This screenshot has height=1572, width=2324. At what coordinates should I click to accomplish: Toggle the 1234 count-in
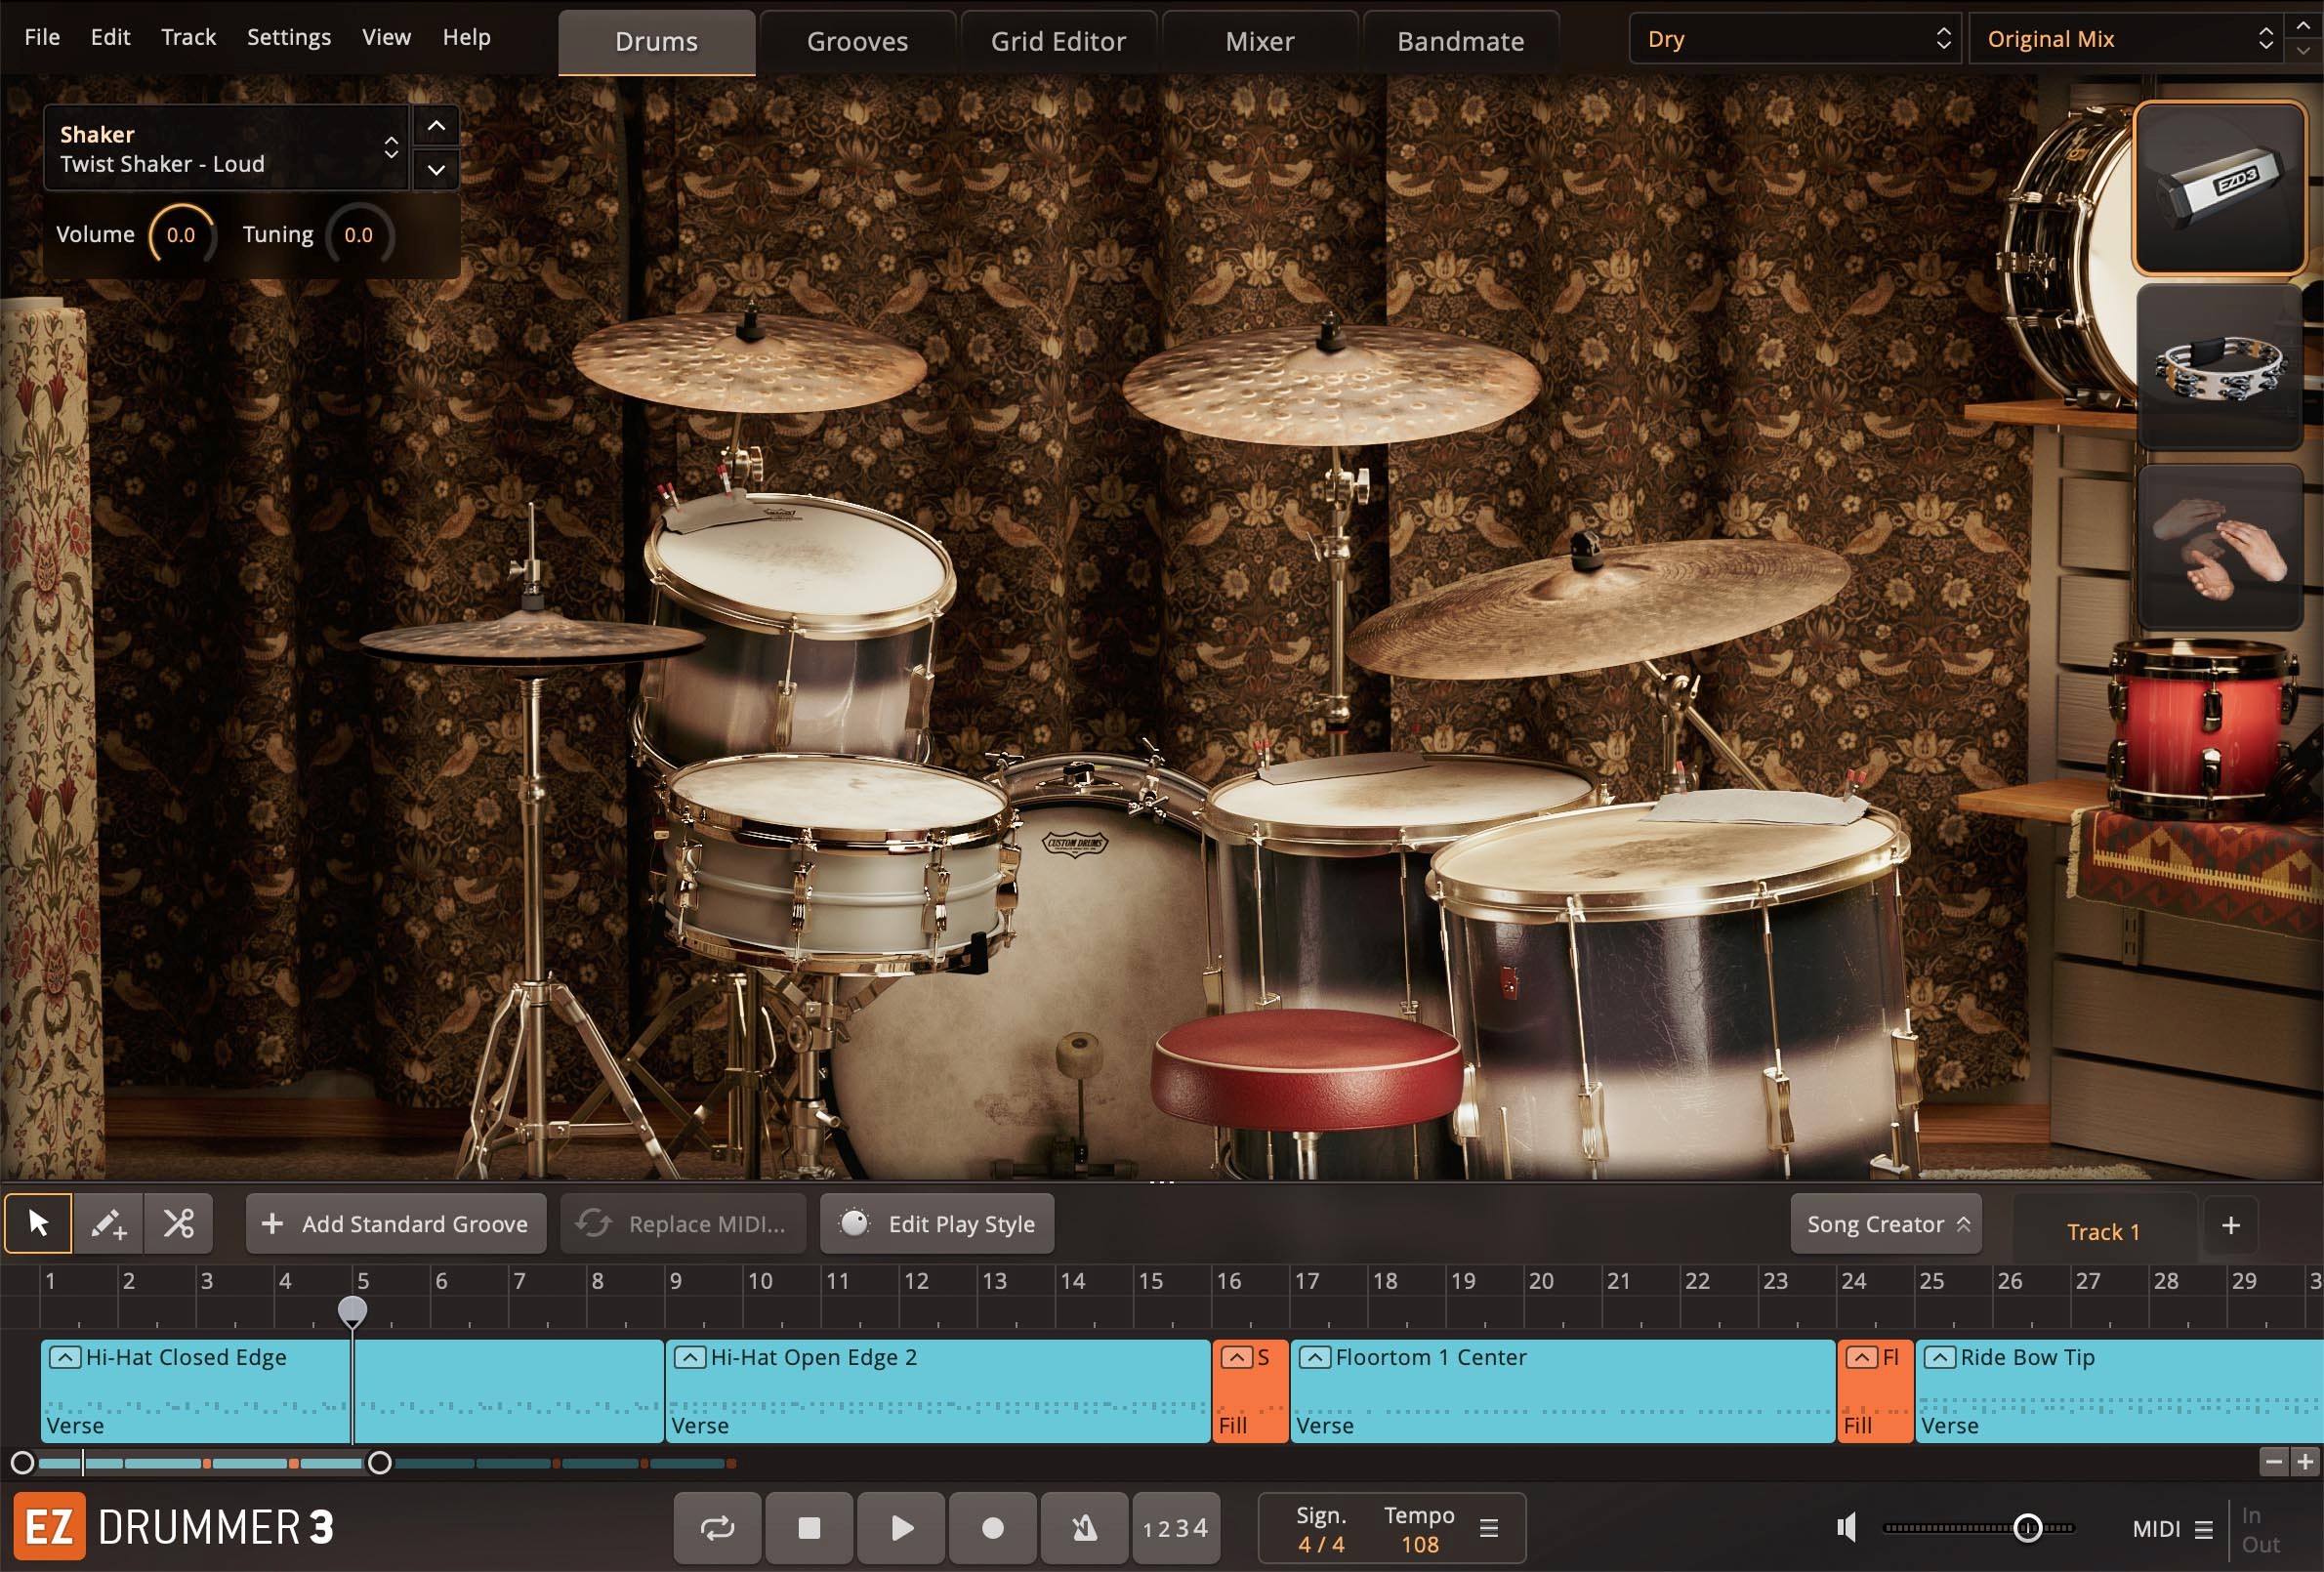(1176, 1527)
